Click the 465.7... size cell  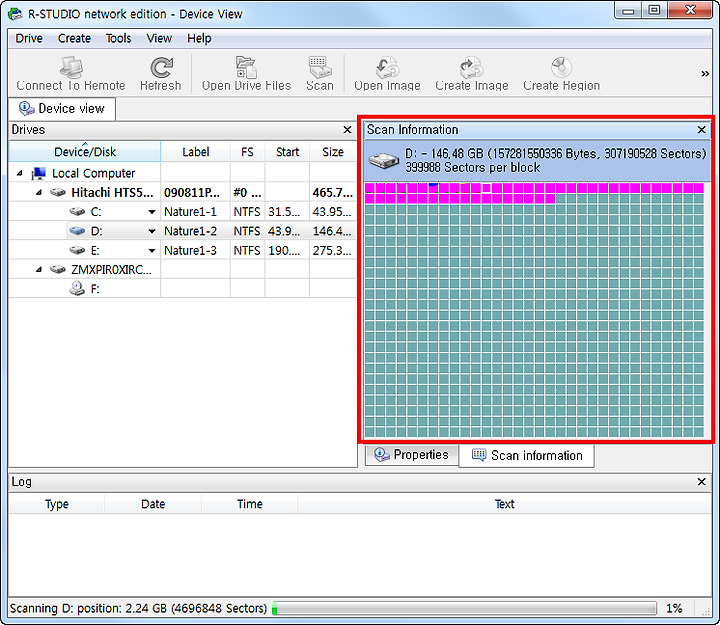pos(333,192)
